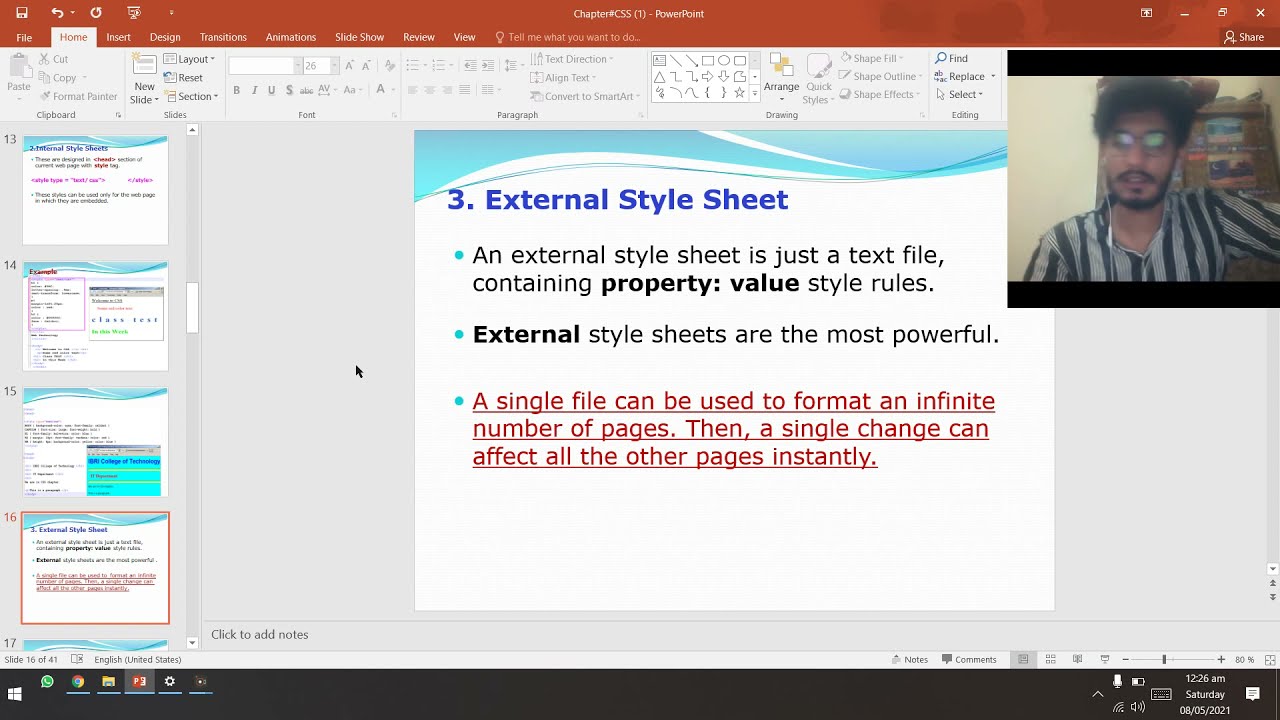This screenshot has width=1280, height=720.
Task: Toggle Underline formatting
Action: click(271, 90)
